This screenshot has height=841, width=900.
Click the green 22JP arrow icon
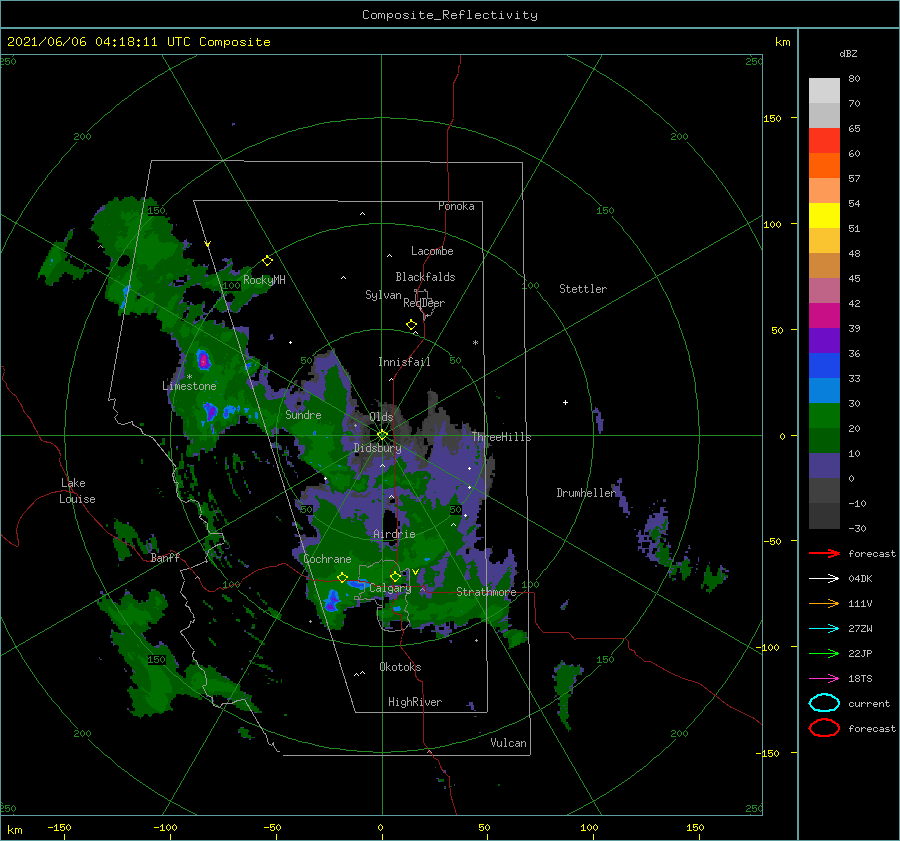pyautogui.click(x=824, y=653)
